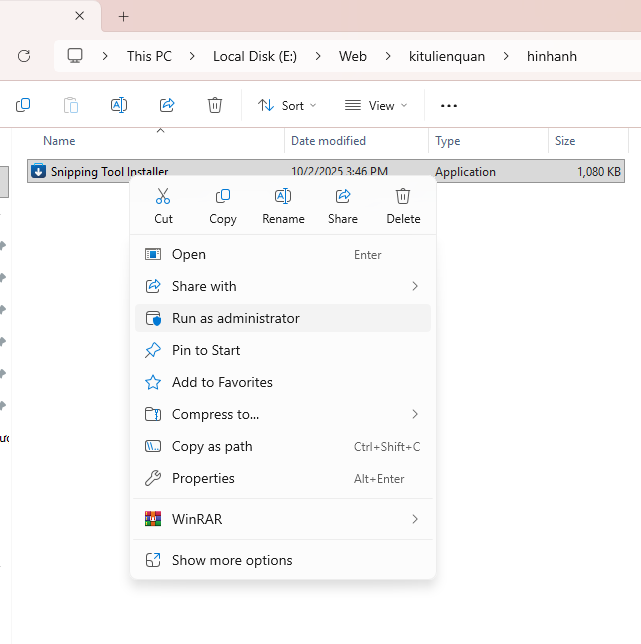This screenshot has height=644, width=641.
Task: Click the PC monitor icon in address bar
Action: click(x=75, y=56)
